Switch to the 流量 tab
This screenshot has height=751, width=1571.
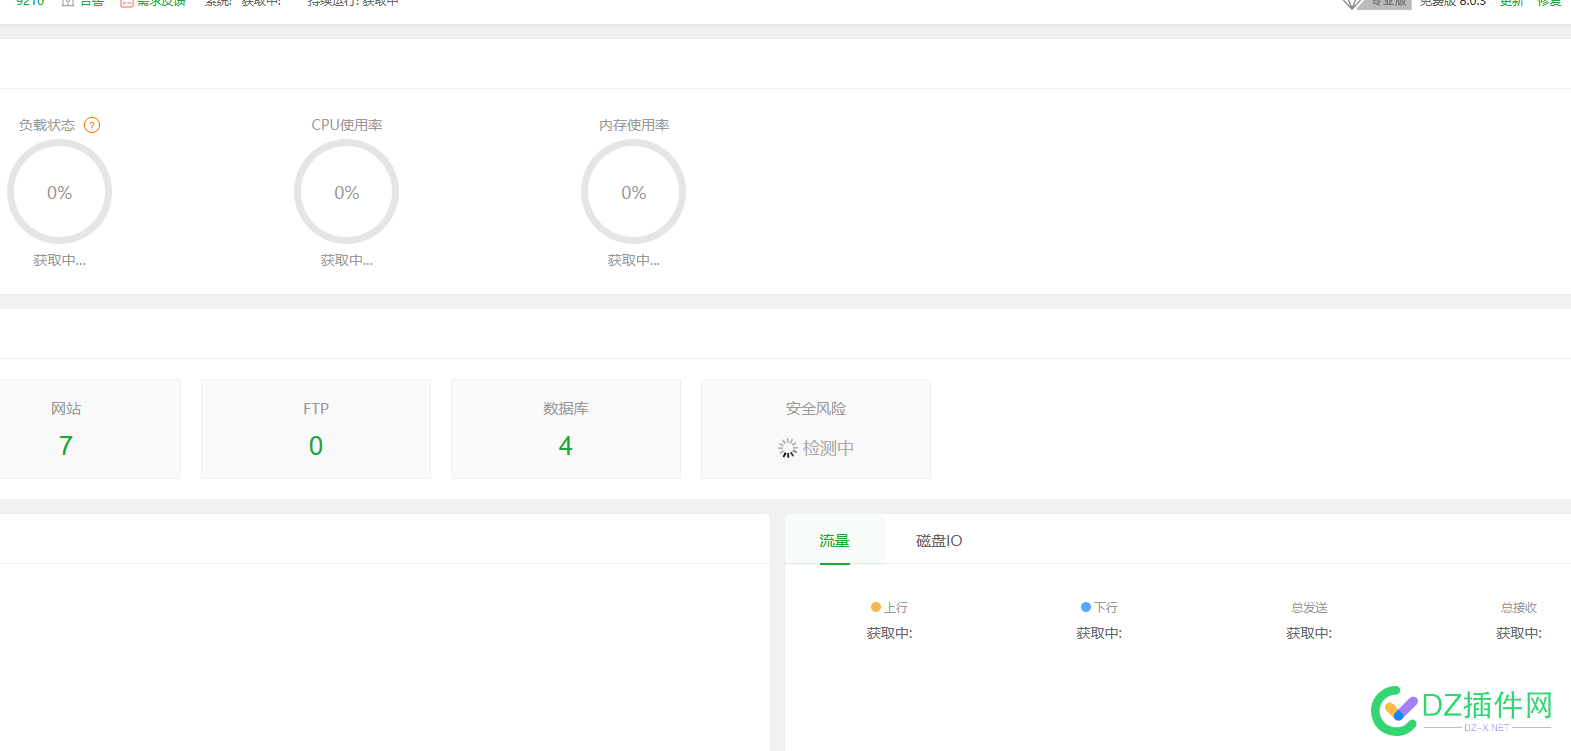coord(834,540)
